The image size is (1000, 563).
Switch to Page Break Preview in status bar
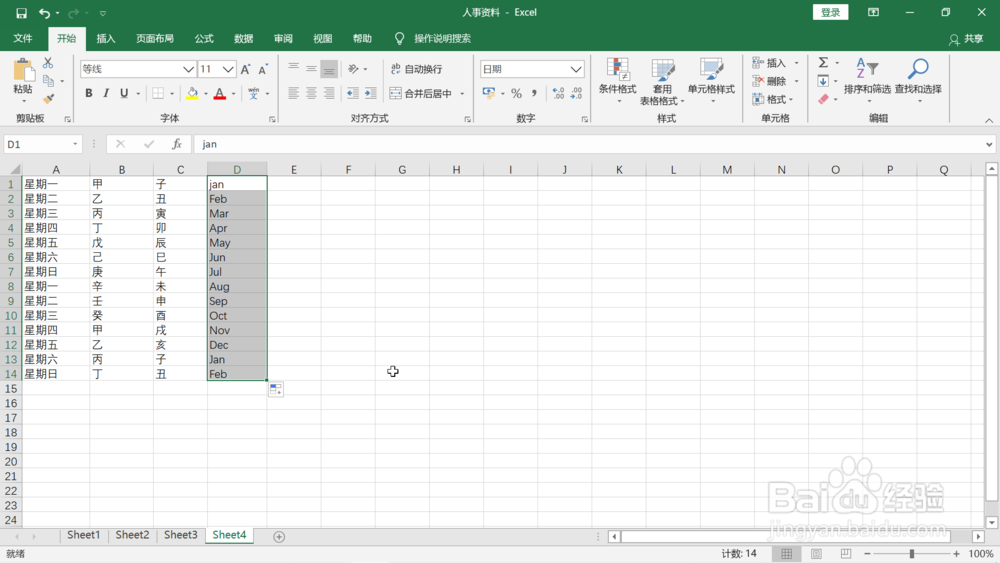[x=846, y=553]
